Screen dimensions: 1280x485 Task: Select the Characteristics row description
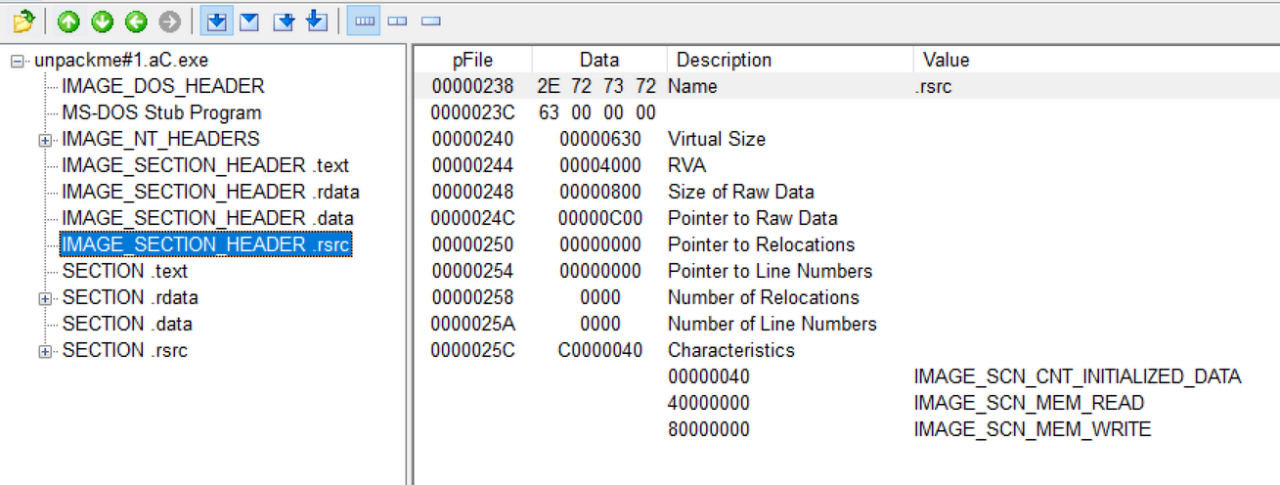coord(731,350)
